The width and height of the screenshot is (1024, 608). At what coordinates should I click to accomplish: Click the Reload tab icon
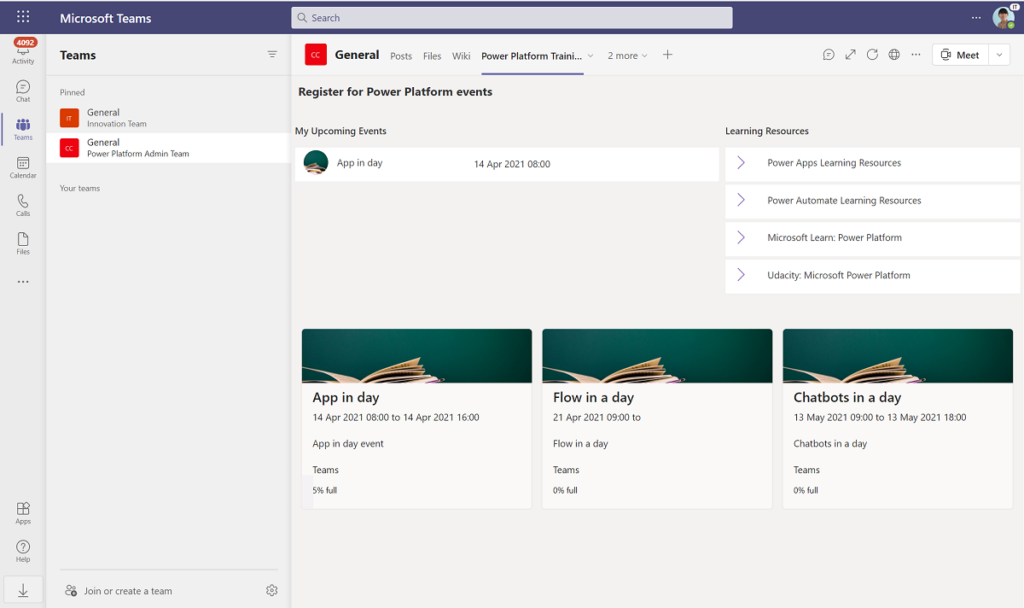[x=872, y=55]
